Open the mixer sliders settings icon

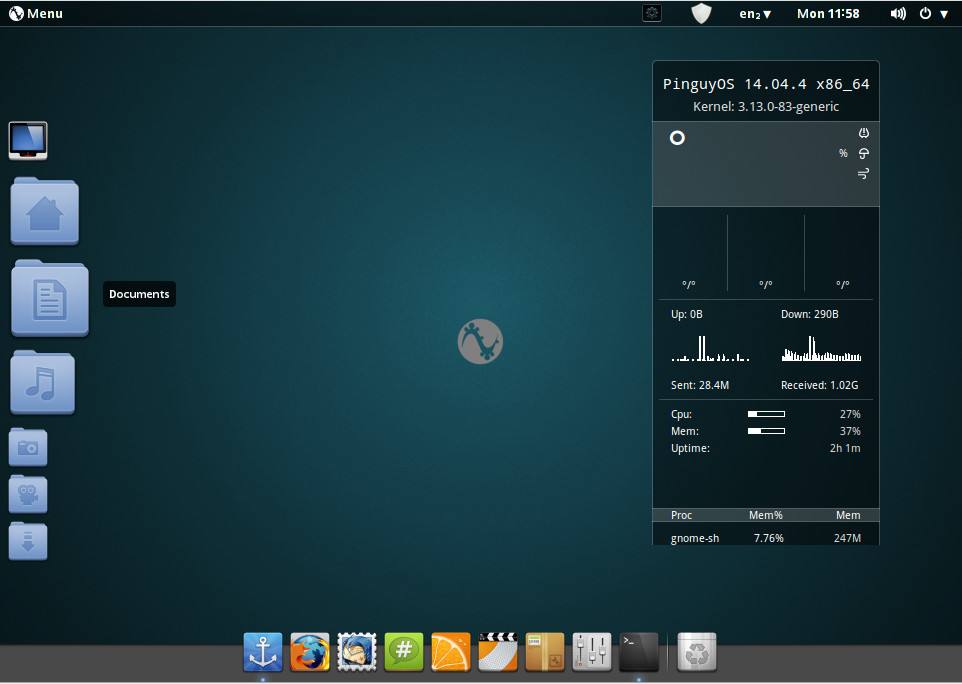[592, 652]
